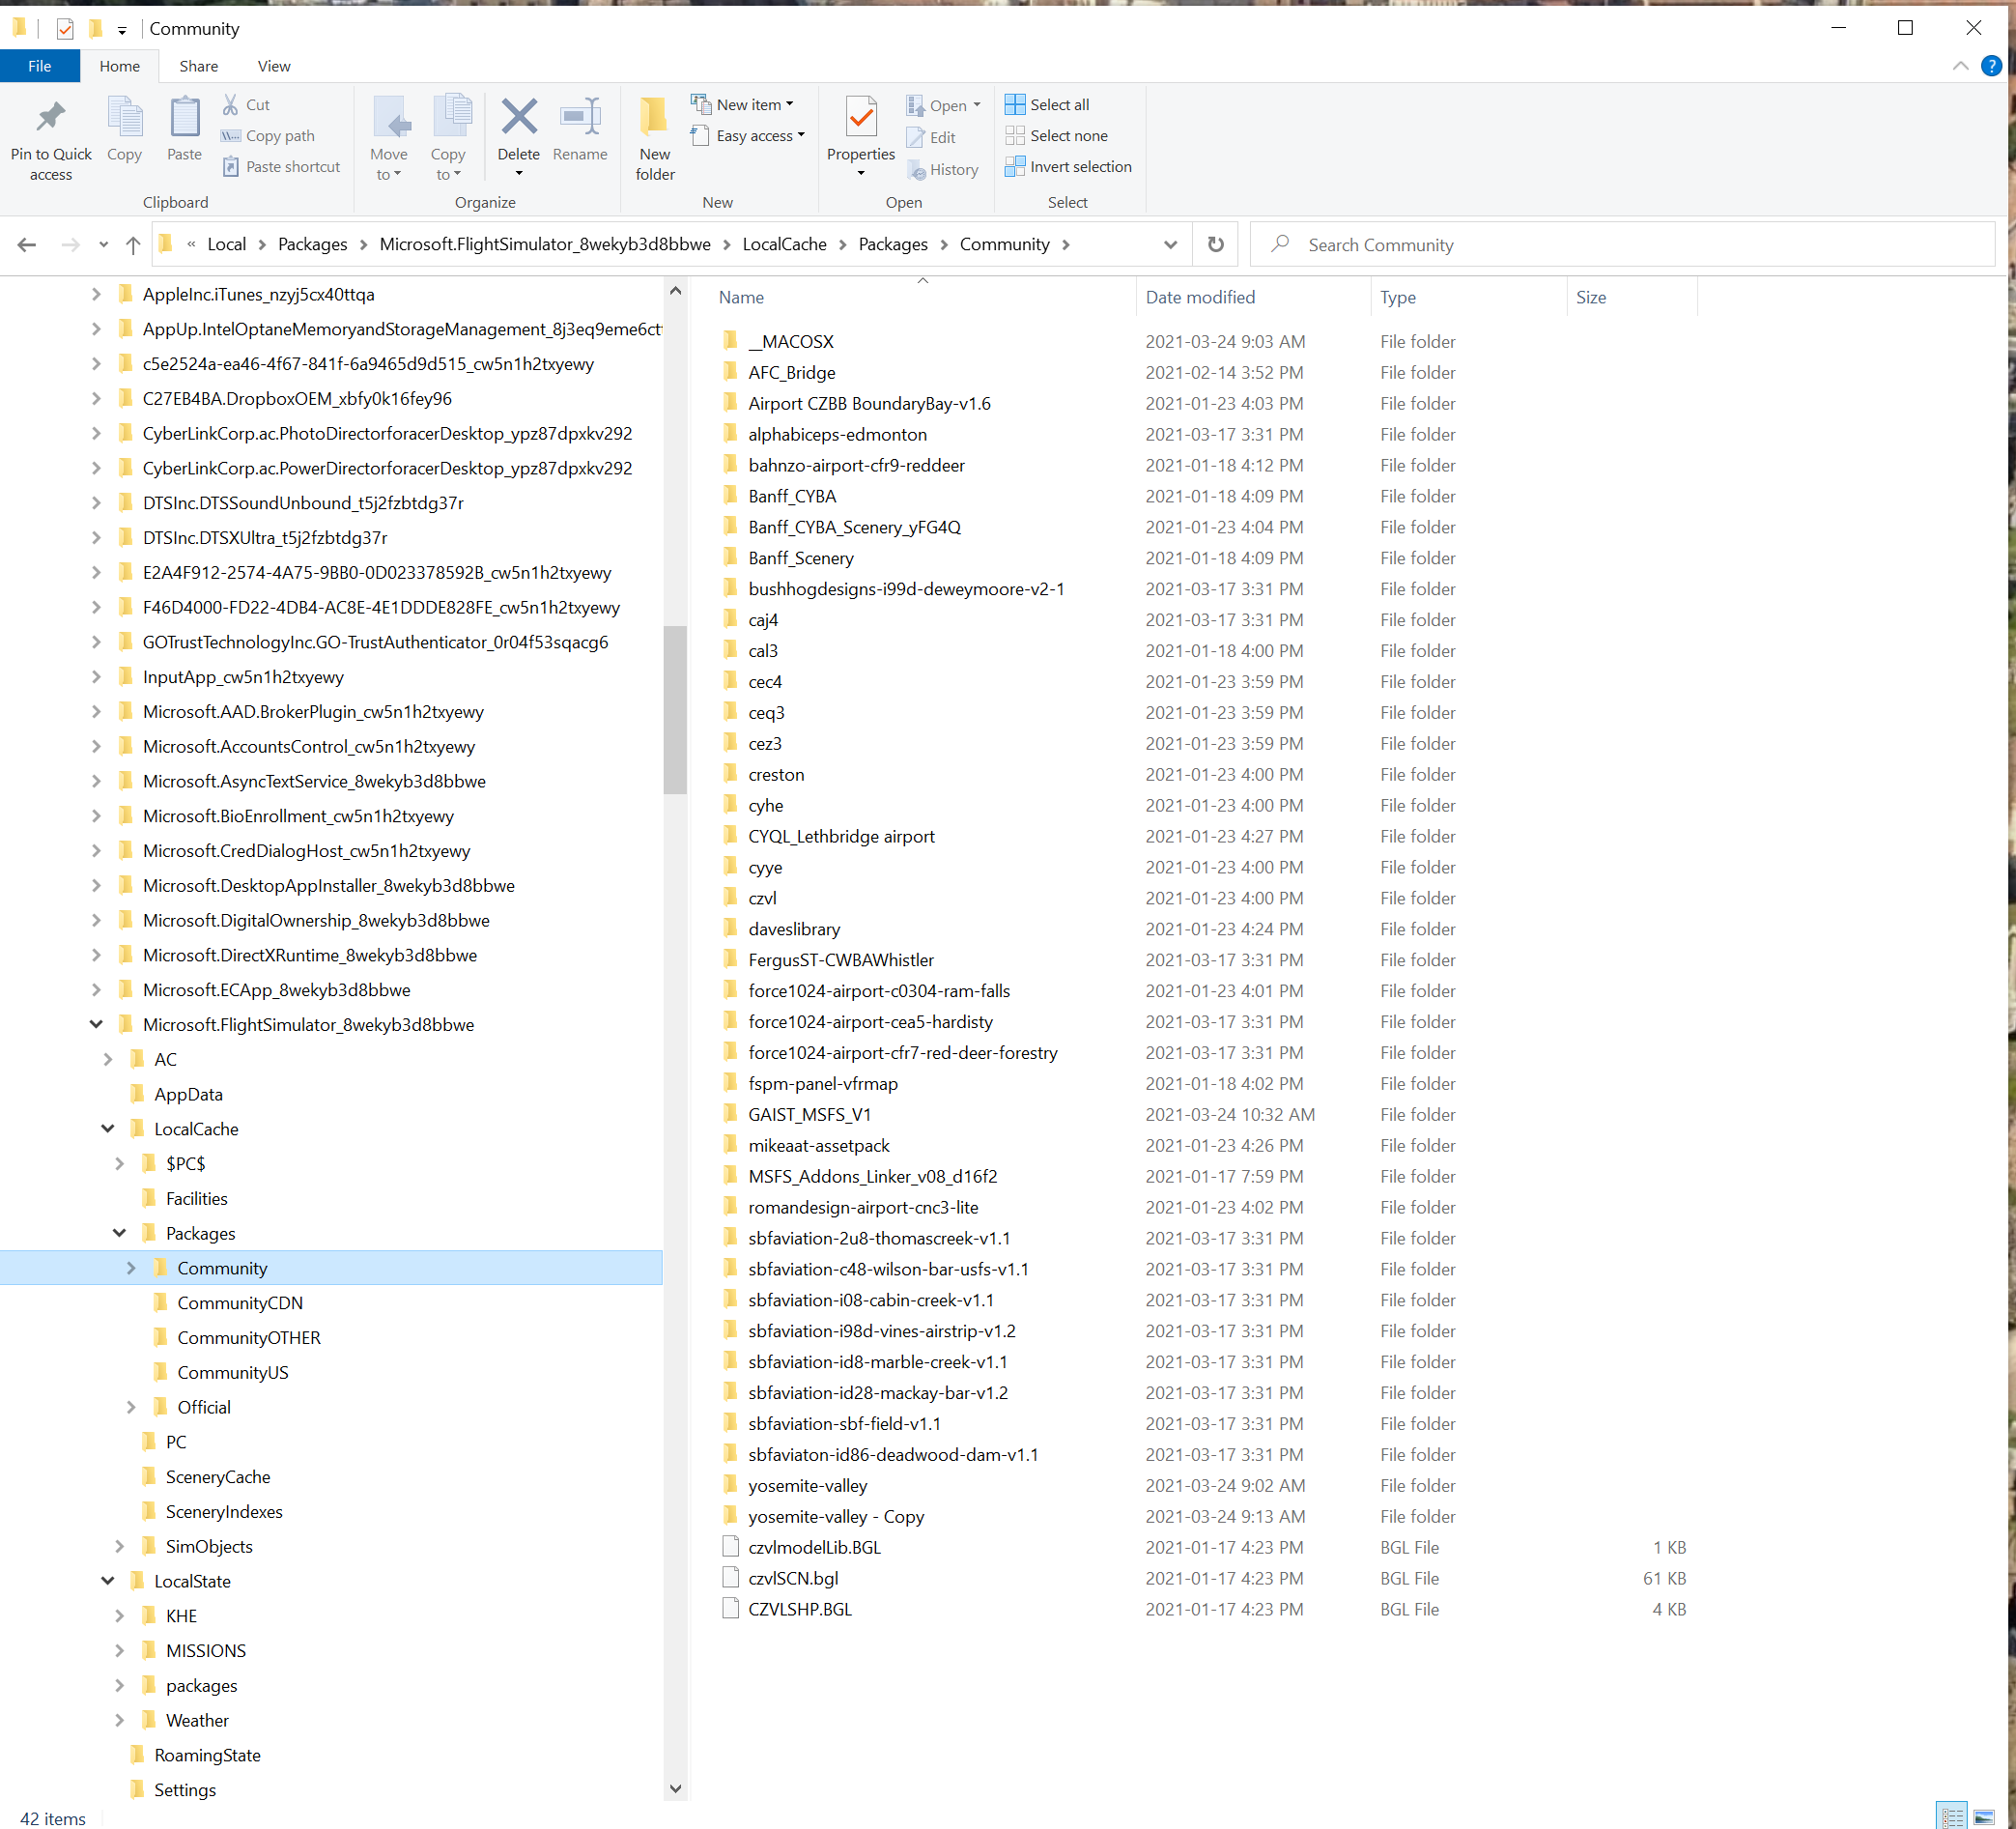Expand the Official folder in tree
The image size is (2016, 1829).
(x=131, y=1407)
